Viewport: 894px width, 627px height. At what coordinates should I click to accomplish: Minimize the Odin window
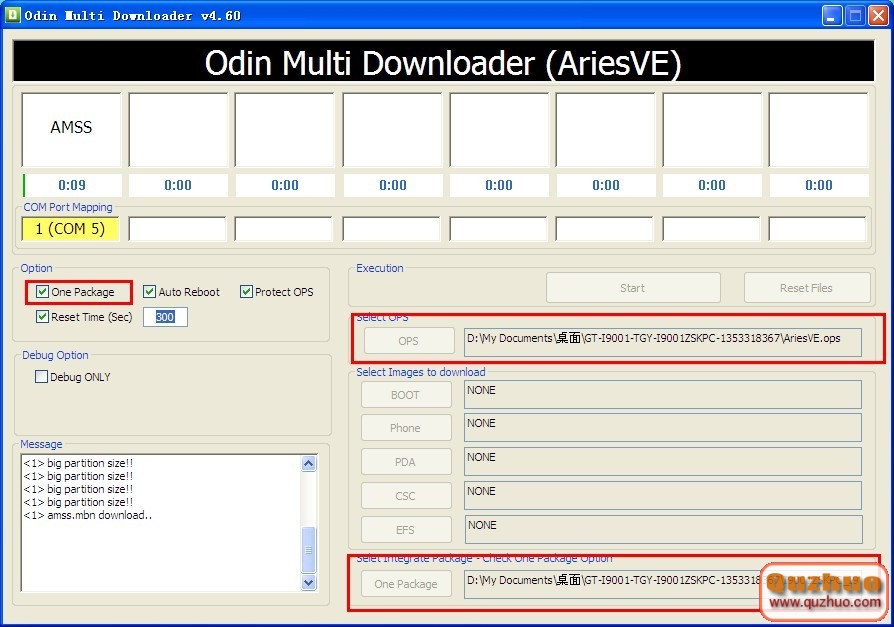pos(832,15)
